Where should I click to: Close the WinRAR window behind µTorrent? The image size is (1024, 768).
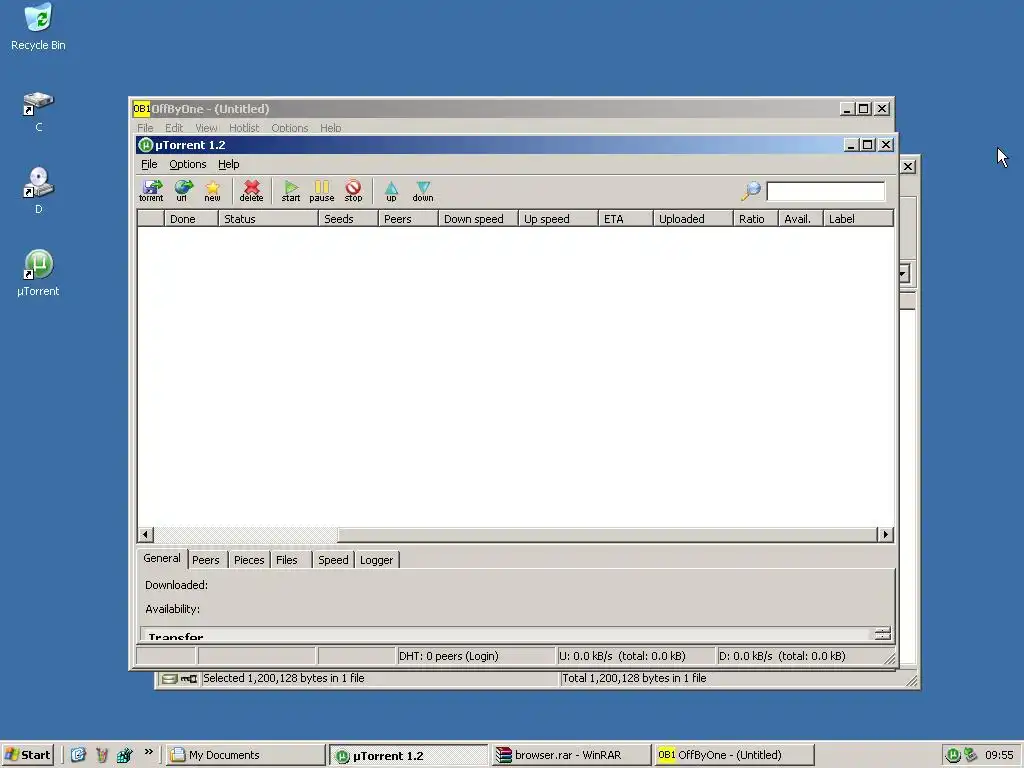coord(908,167)
